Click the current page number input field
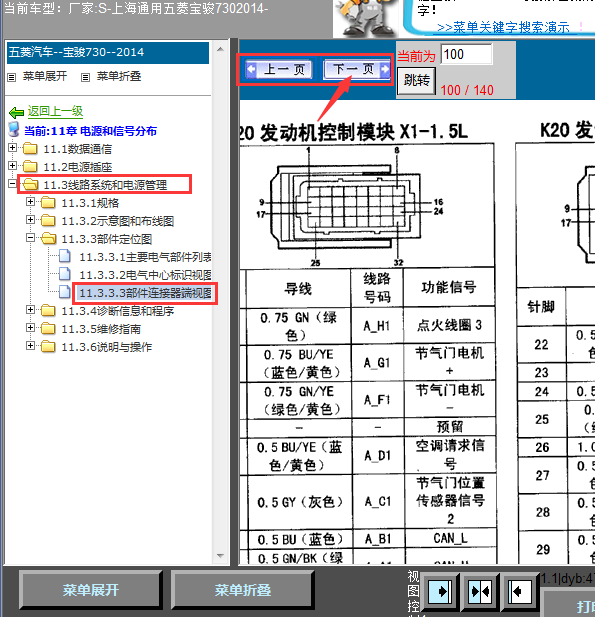 point(466,54)
